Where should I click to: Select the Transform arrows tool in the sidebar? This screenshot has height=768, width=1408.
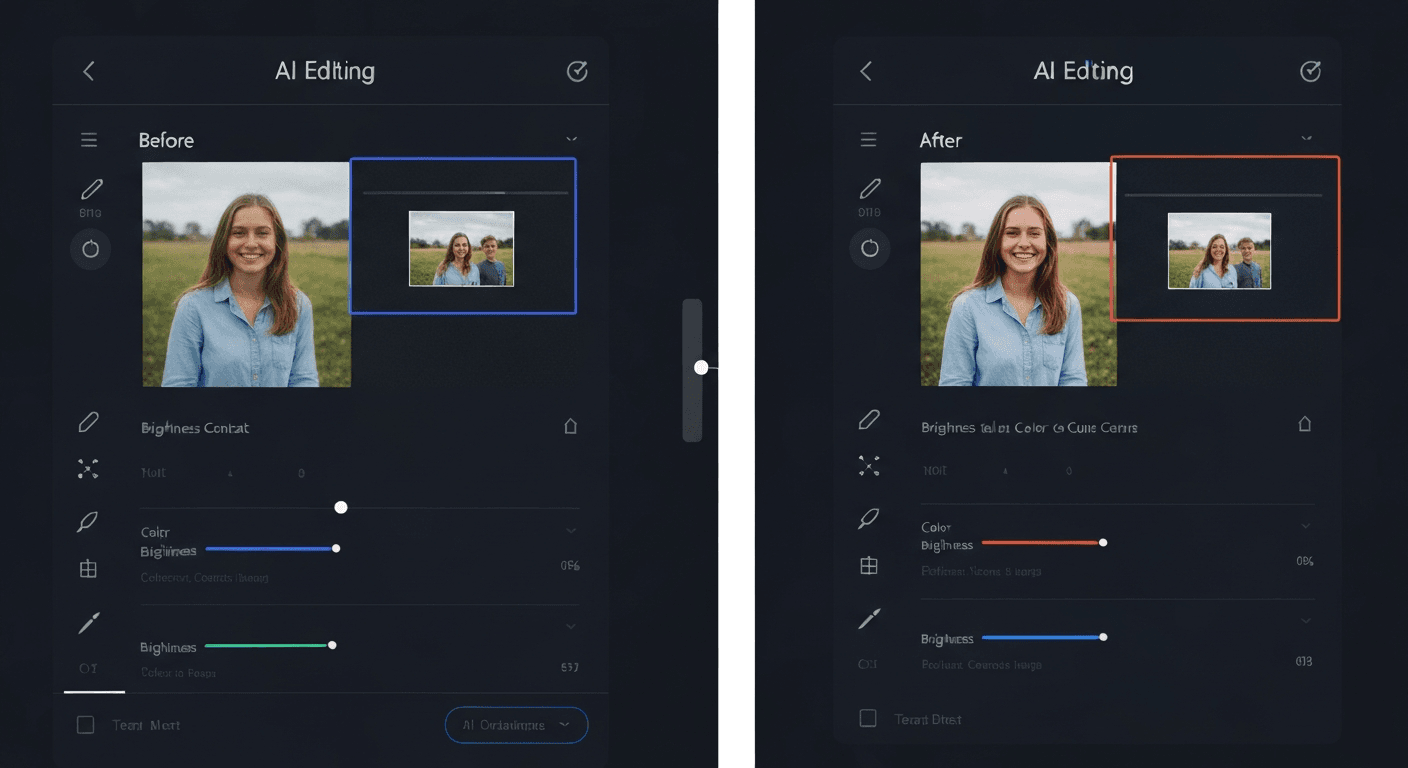pyautogui.click(x=89, y=468)
